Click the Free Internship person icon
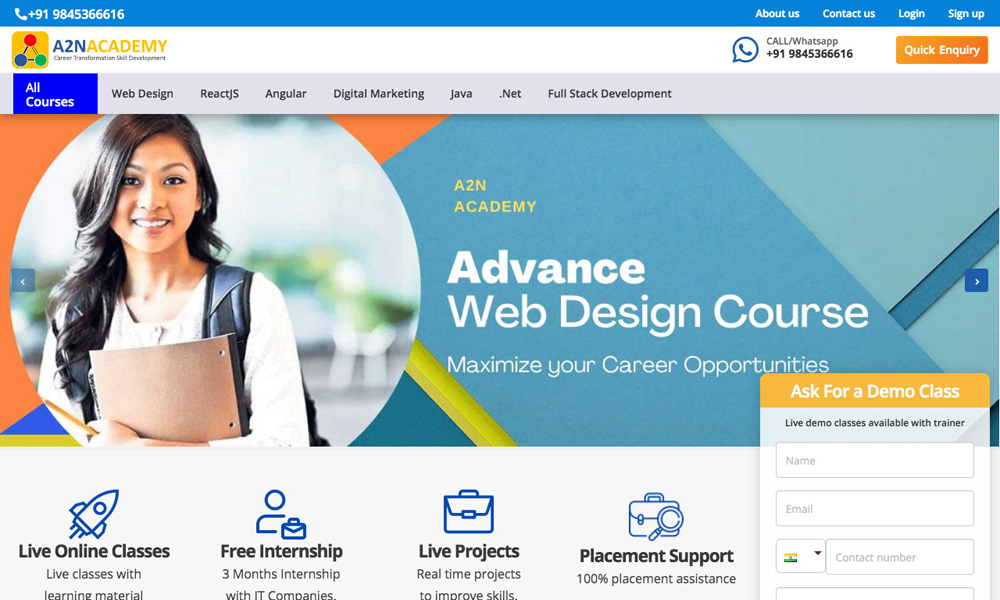Image resolution: width=1000 pixels, height=600 pixels. 281,514
